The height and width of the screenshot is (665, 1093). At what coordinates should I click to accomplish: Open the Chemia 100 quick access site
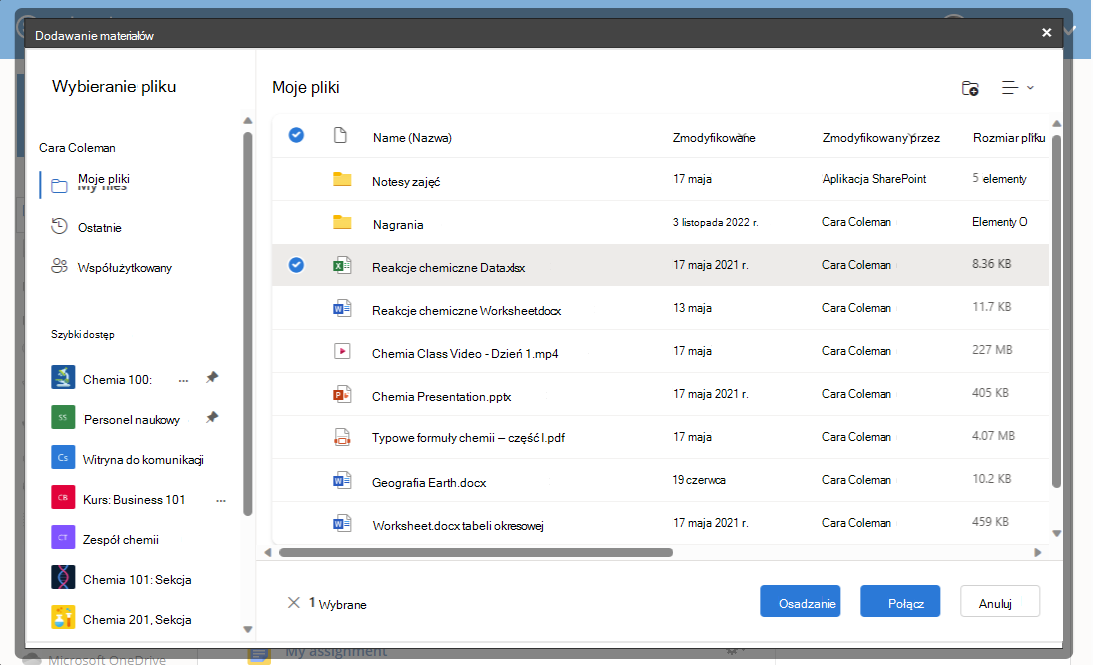(117, 380)
